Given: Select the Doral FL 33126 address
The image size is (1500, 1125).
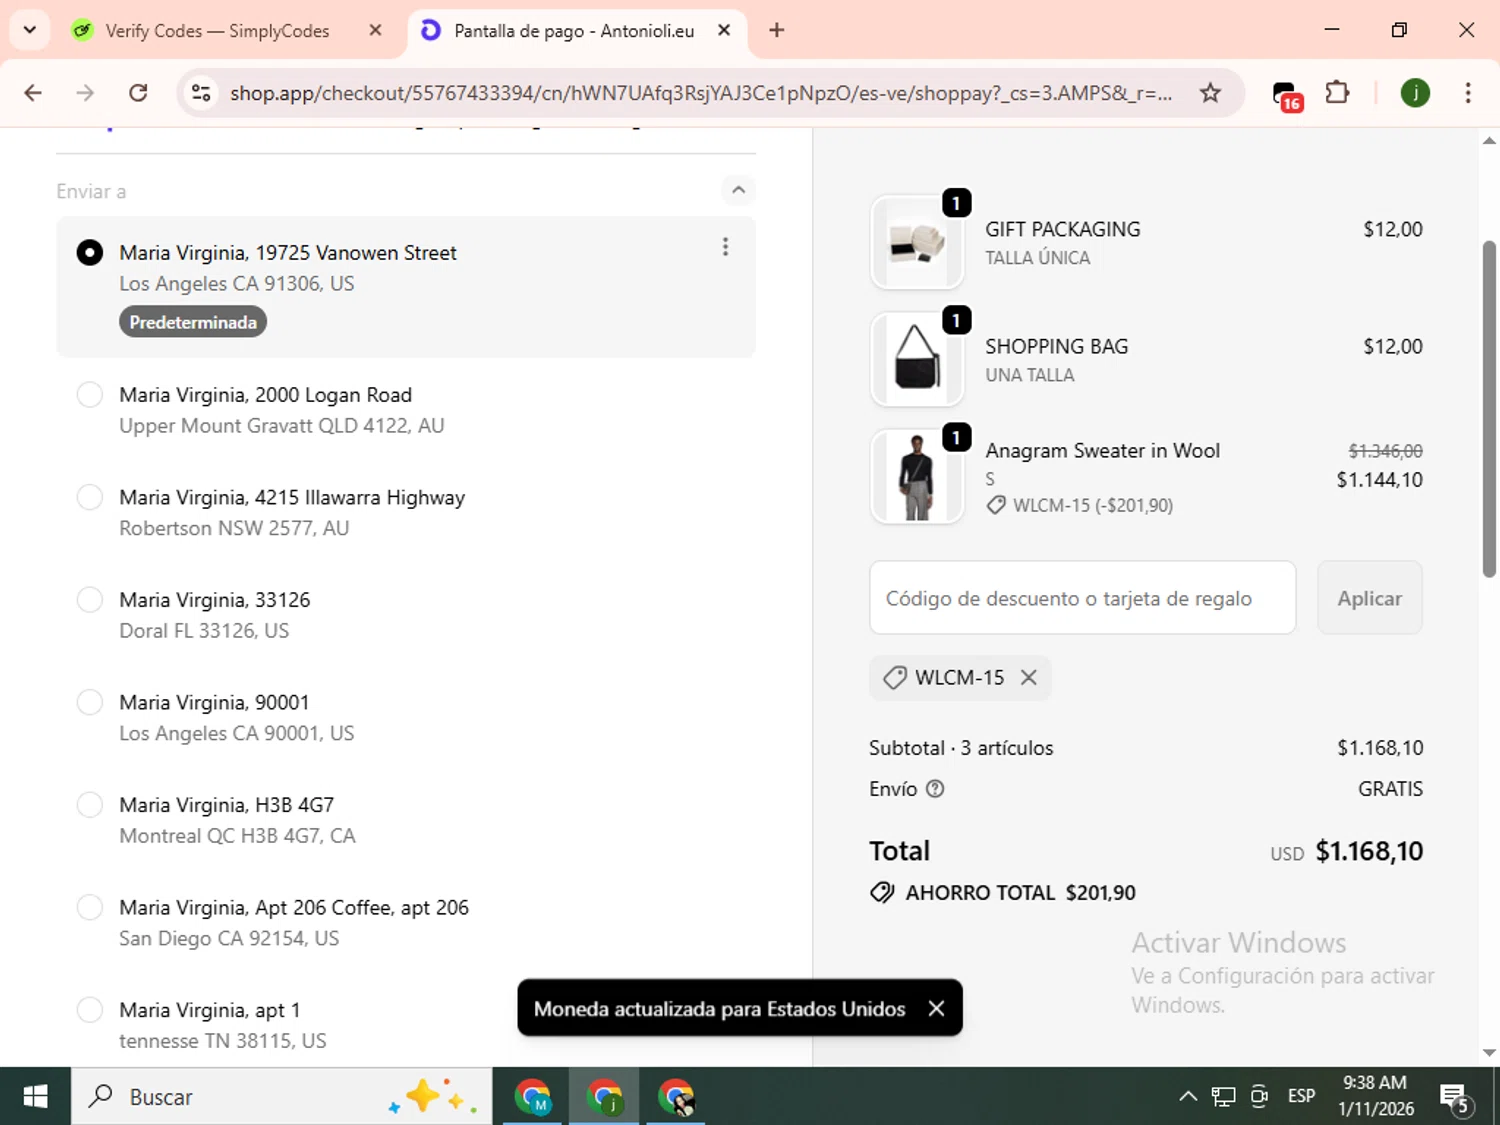Looking at the screenshot, I should click(x=90, y=599).
